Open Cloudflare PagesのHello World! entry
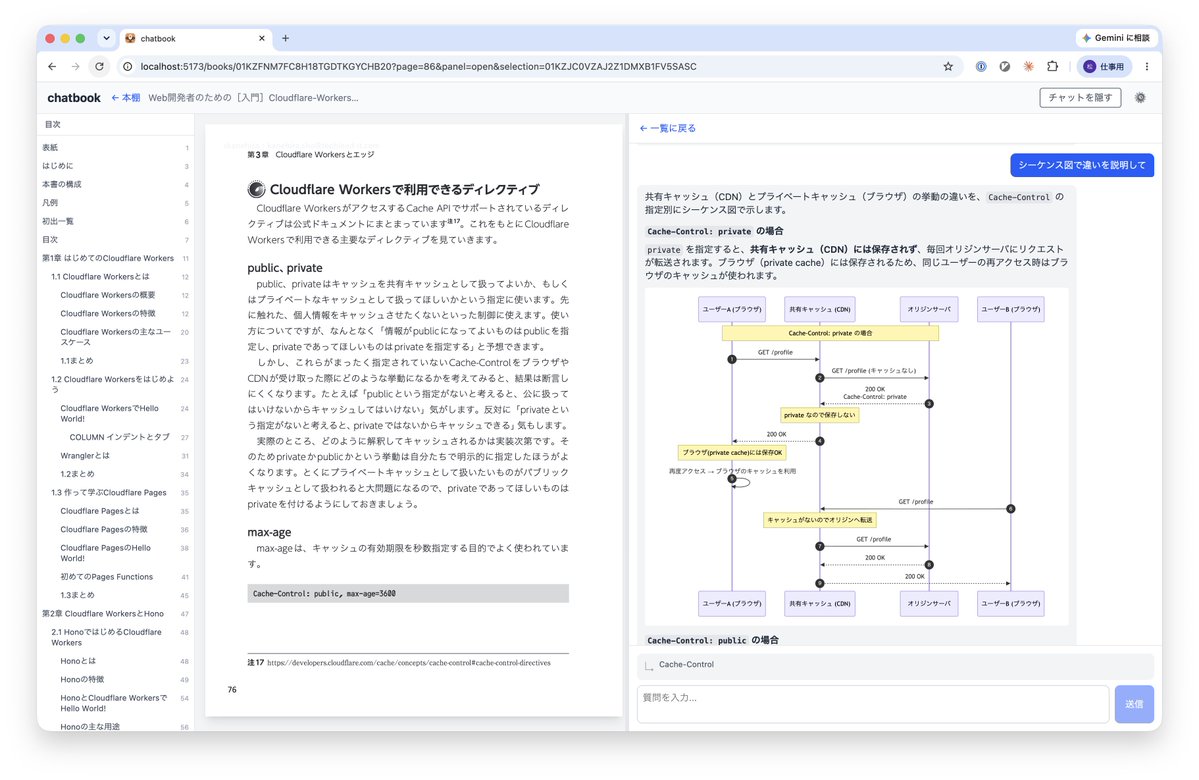The image size is (1199, 780). [115, 553]
